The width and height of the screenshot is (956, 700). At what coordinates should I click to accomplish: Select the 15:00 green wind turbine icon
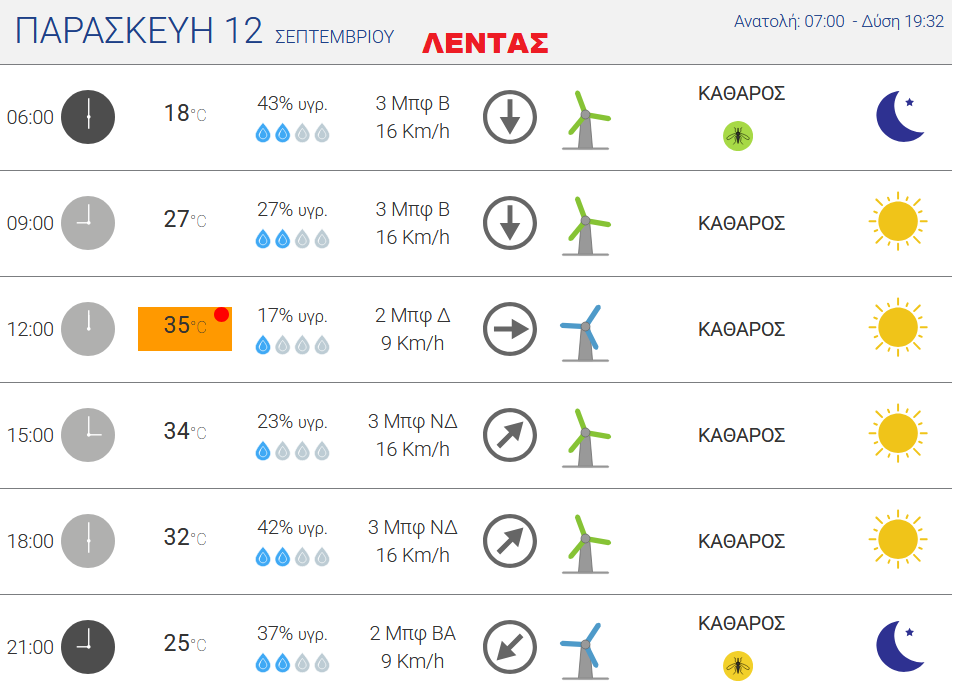click(x=585, y=438)
